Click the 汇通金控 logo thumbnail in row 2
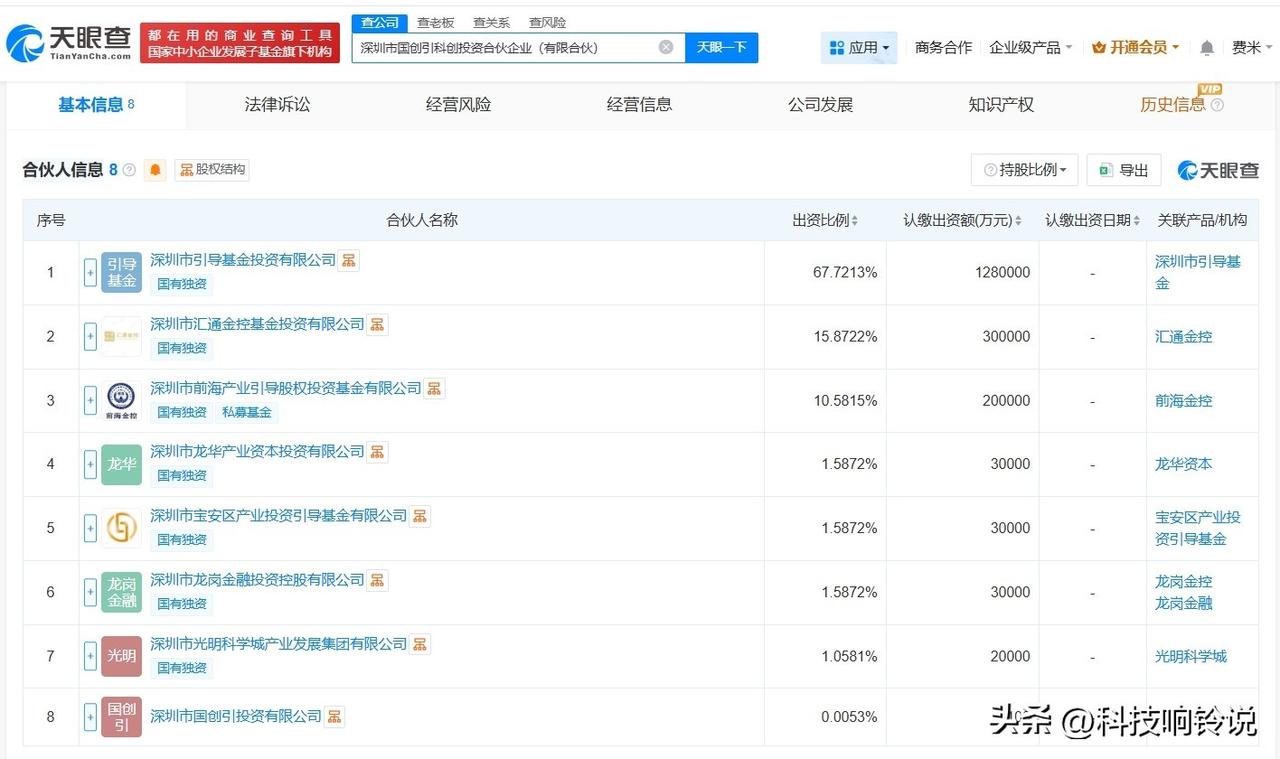Screen dimensions: 1280x759 pyautogui.click(x=121, y=336)
